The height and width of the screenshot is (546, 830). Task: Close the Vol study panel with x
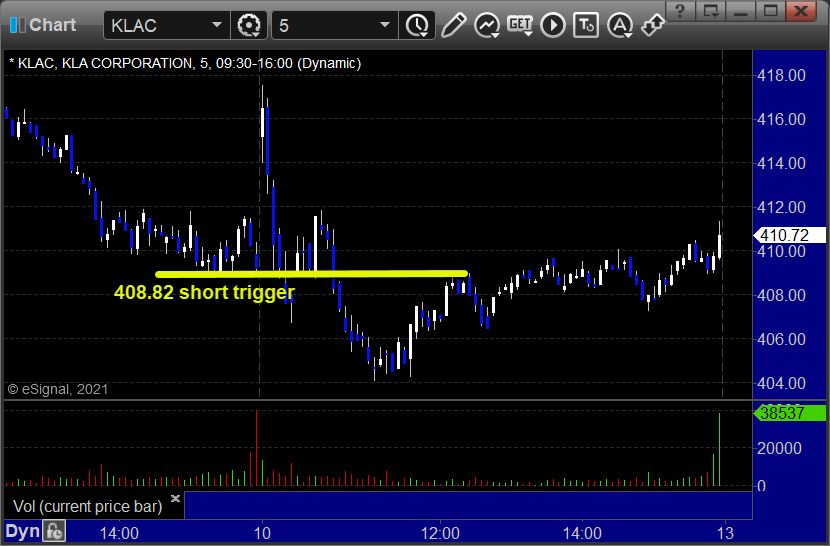click(176, 498)
